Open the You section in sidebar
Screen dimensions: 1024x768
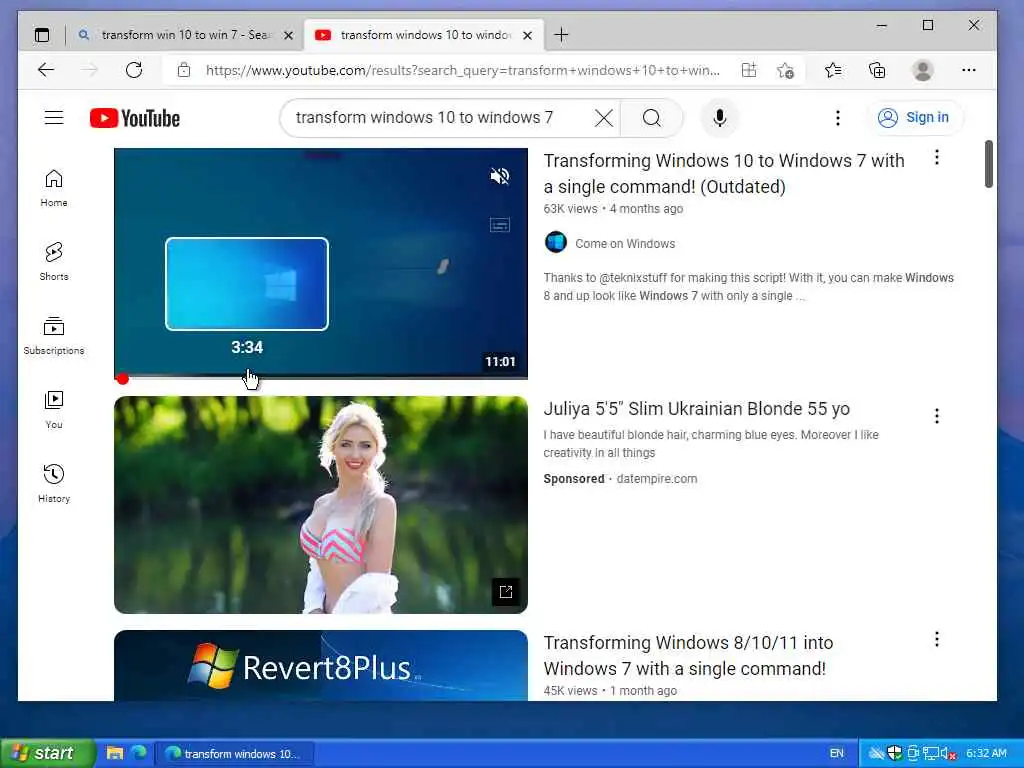click(54, 409)
